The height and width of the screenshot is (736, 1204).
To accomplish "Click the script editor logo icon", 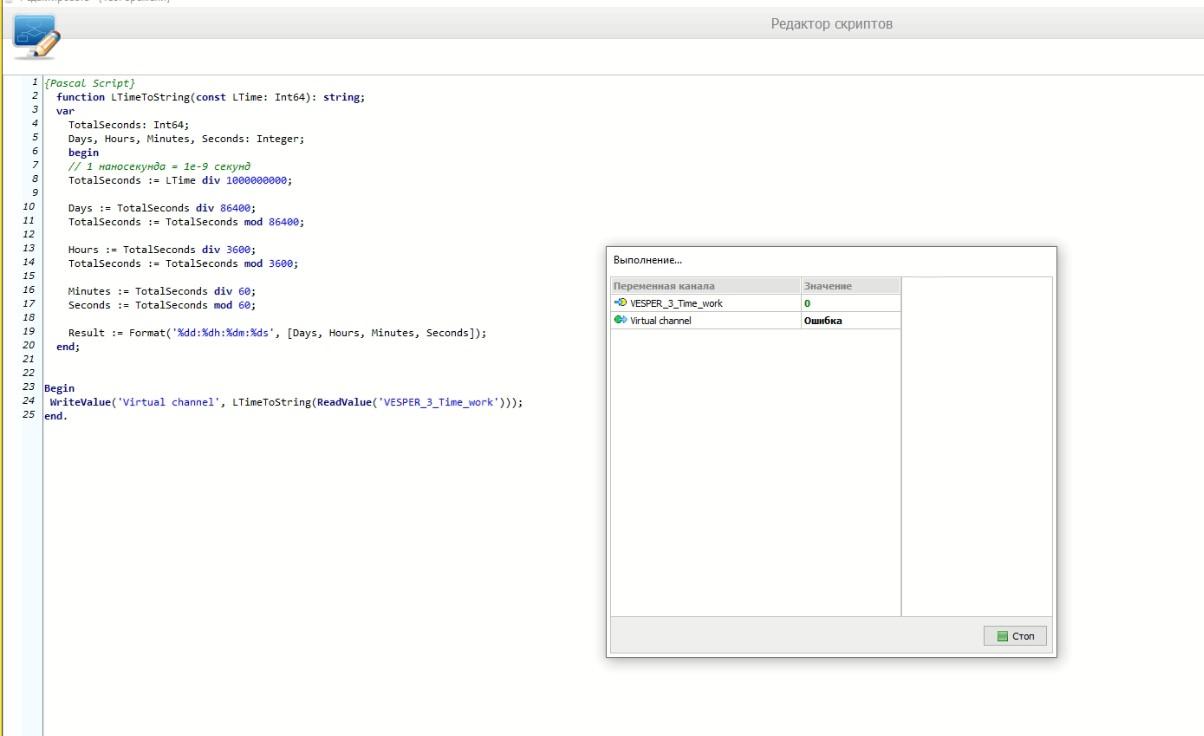I will (x=37, y=37).
